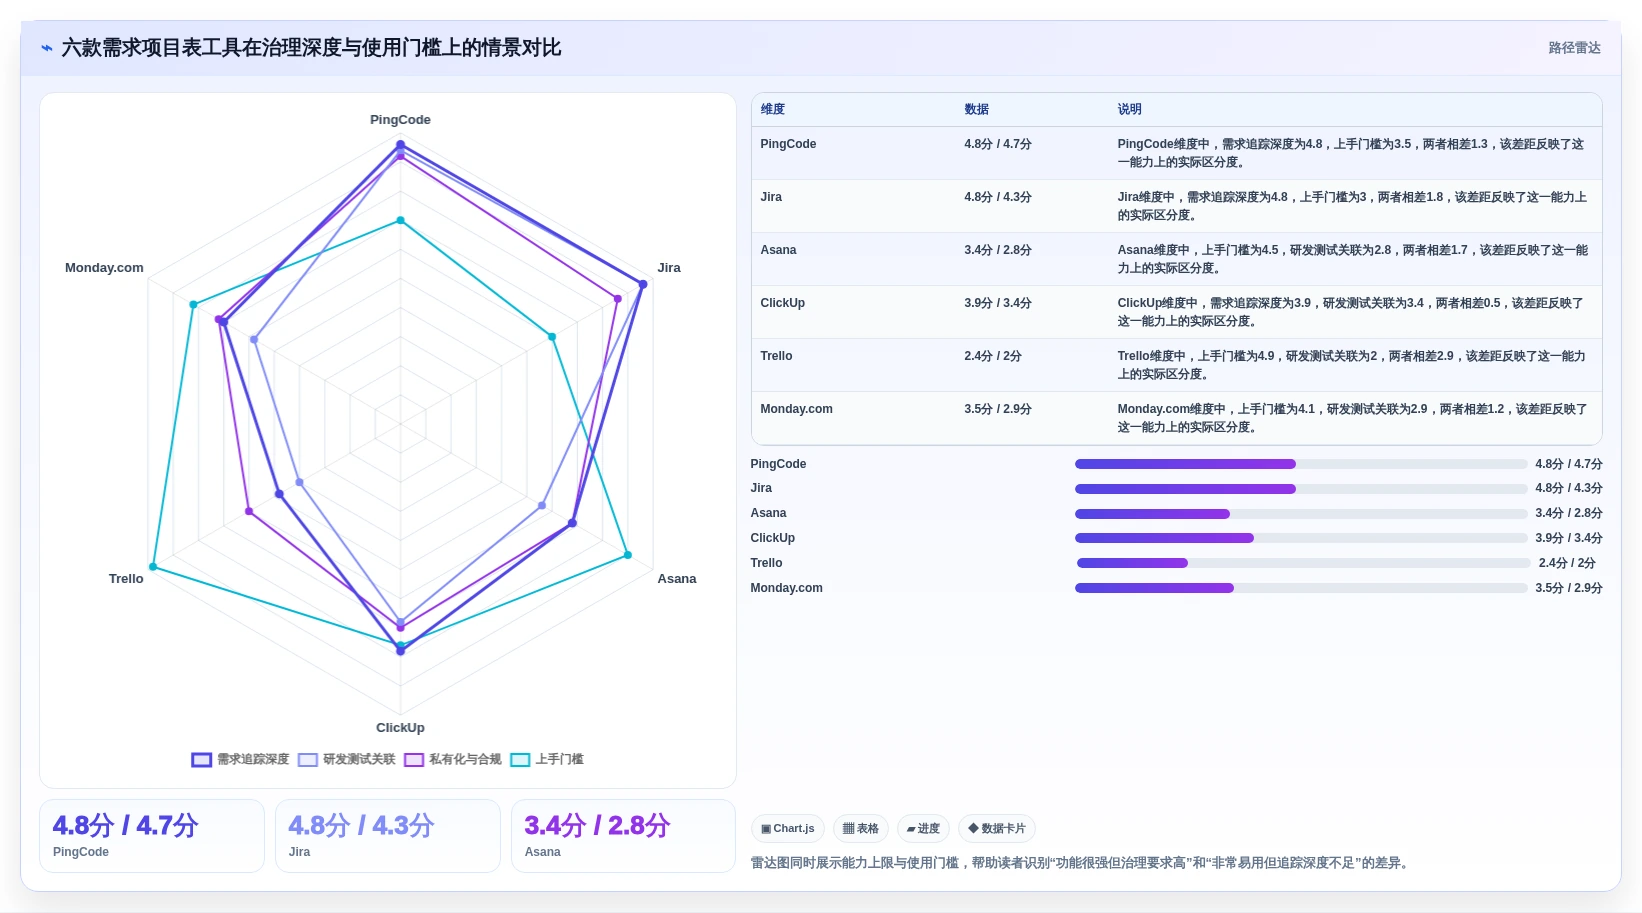Click the light blue 研发测试关联 point on Asana axis
Screen dimensions: 1642x913
(542, 505)
